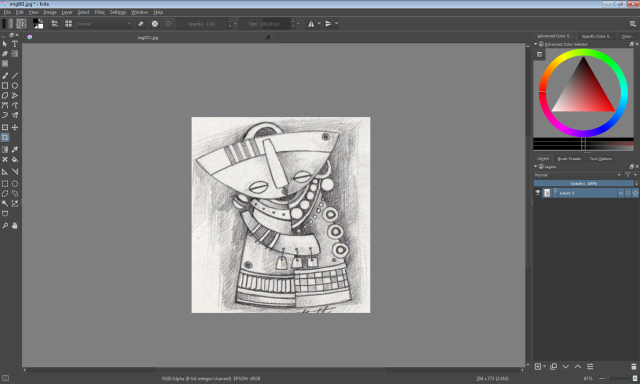Viewport: 640px width, 384px height.
Task: Open the Settings menu
Action: [x=118, y=12]
